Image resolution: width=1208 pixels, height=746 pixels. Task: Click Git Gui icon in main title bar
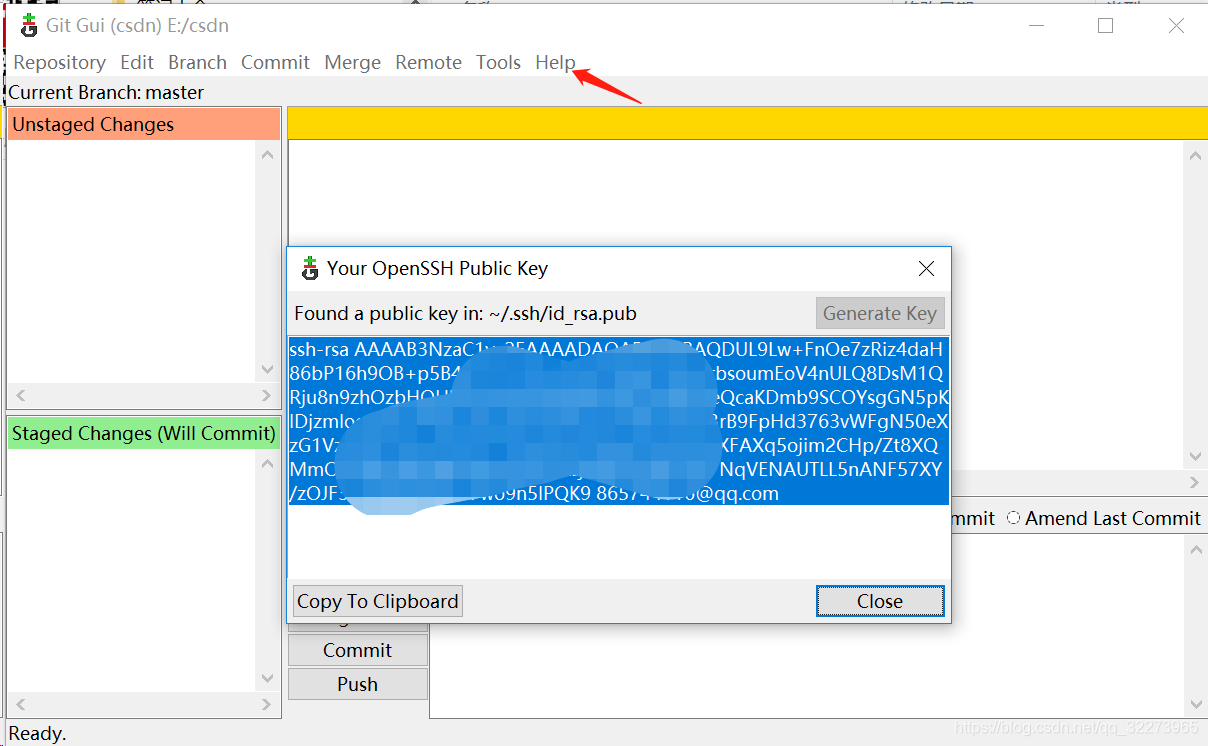pos(28,26)
